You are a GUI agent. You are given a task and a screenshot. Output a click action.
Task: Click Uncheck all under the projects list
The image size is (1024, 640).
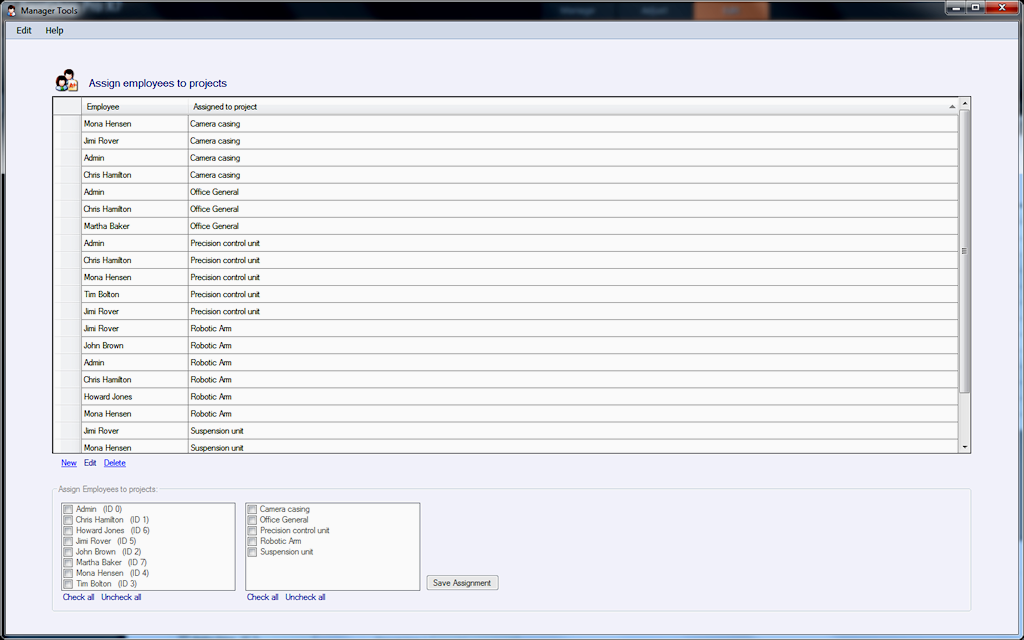tap(305, 597)
